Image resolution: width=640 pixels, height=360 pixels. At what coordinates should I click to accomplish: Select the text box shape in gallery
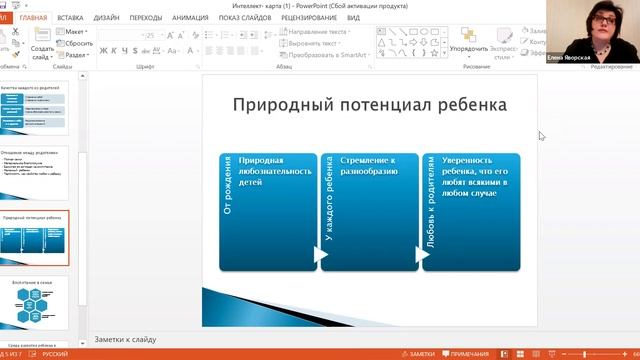click(381, 31)
